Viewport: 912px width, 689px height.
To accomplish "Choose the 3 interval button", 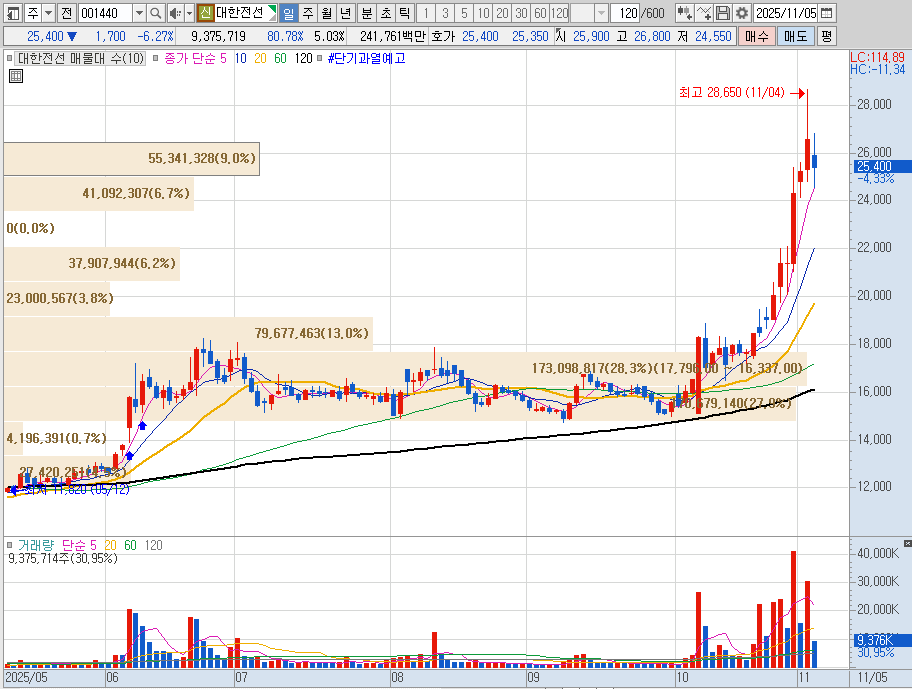I will (445, 13).
